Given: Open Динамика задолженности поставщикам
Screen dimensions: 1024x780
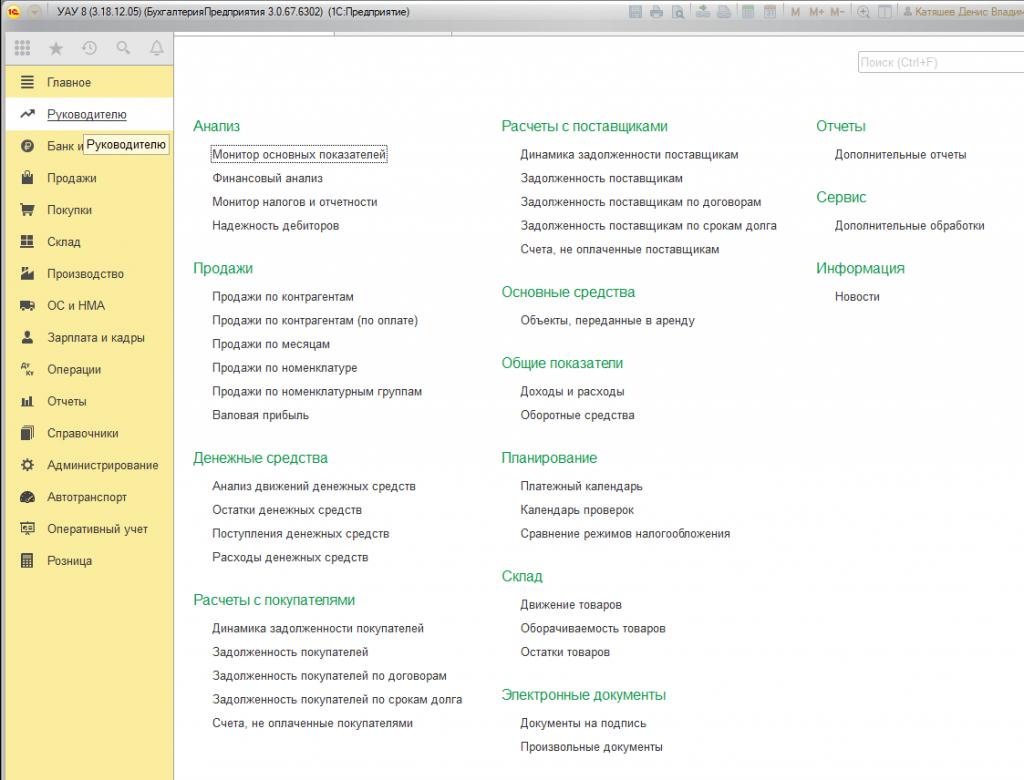Looking at the screenshot, I should (630, 154).
